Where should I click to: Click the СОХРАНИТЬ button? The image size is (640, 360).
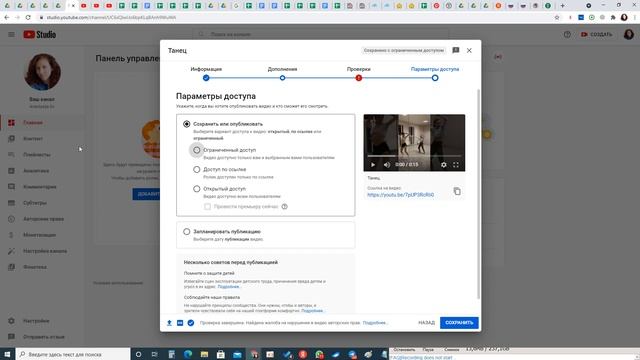[459, 323]
